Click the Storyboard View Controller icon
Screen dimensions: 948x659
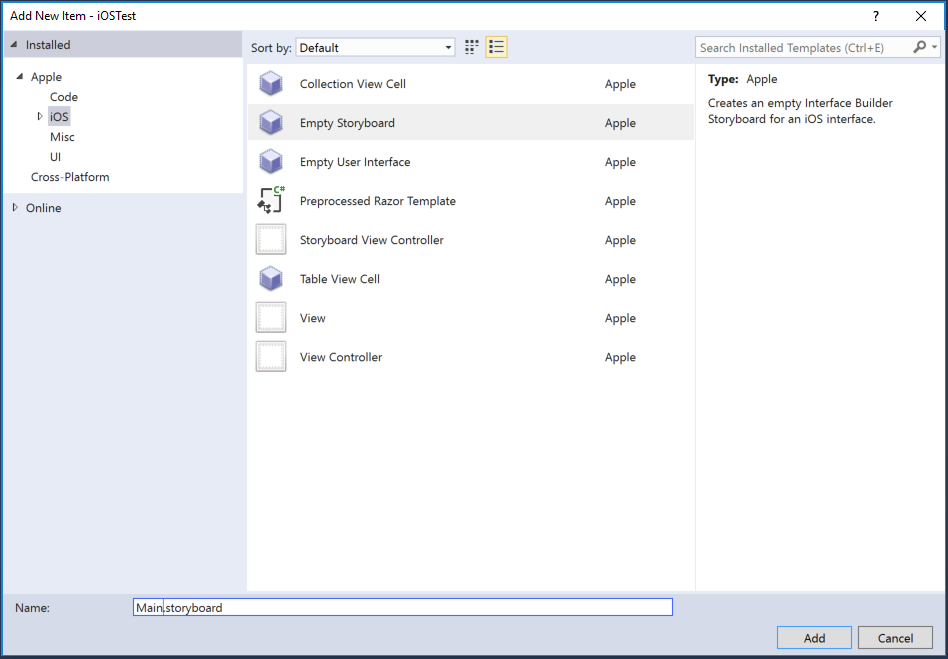click(271, 239)
